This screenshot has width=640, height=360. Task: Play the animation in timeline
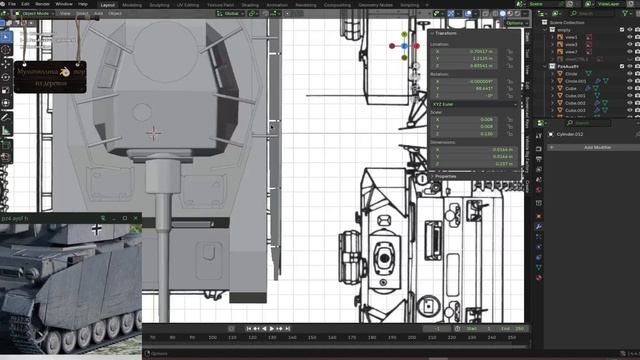(271, 329)
